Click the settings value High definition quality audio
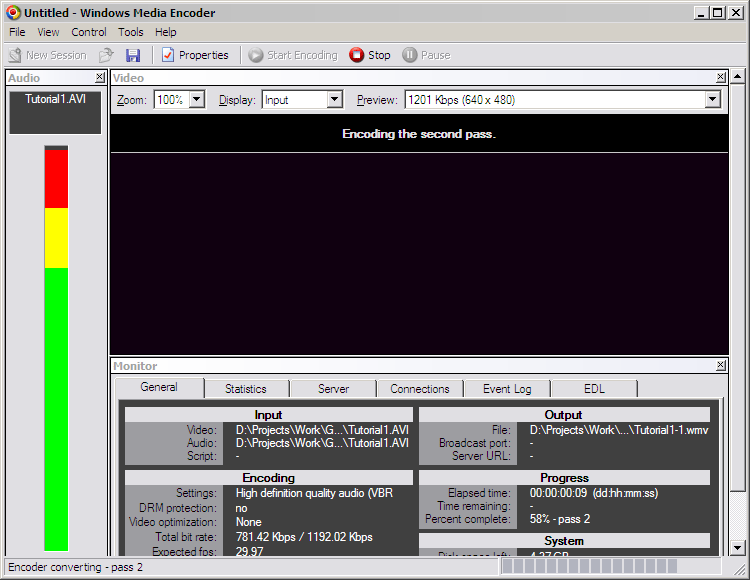The width and height of the screenshot is (750, 580). pyautogui.click(x=314, y=493)
